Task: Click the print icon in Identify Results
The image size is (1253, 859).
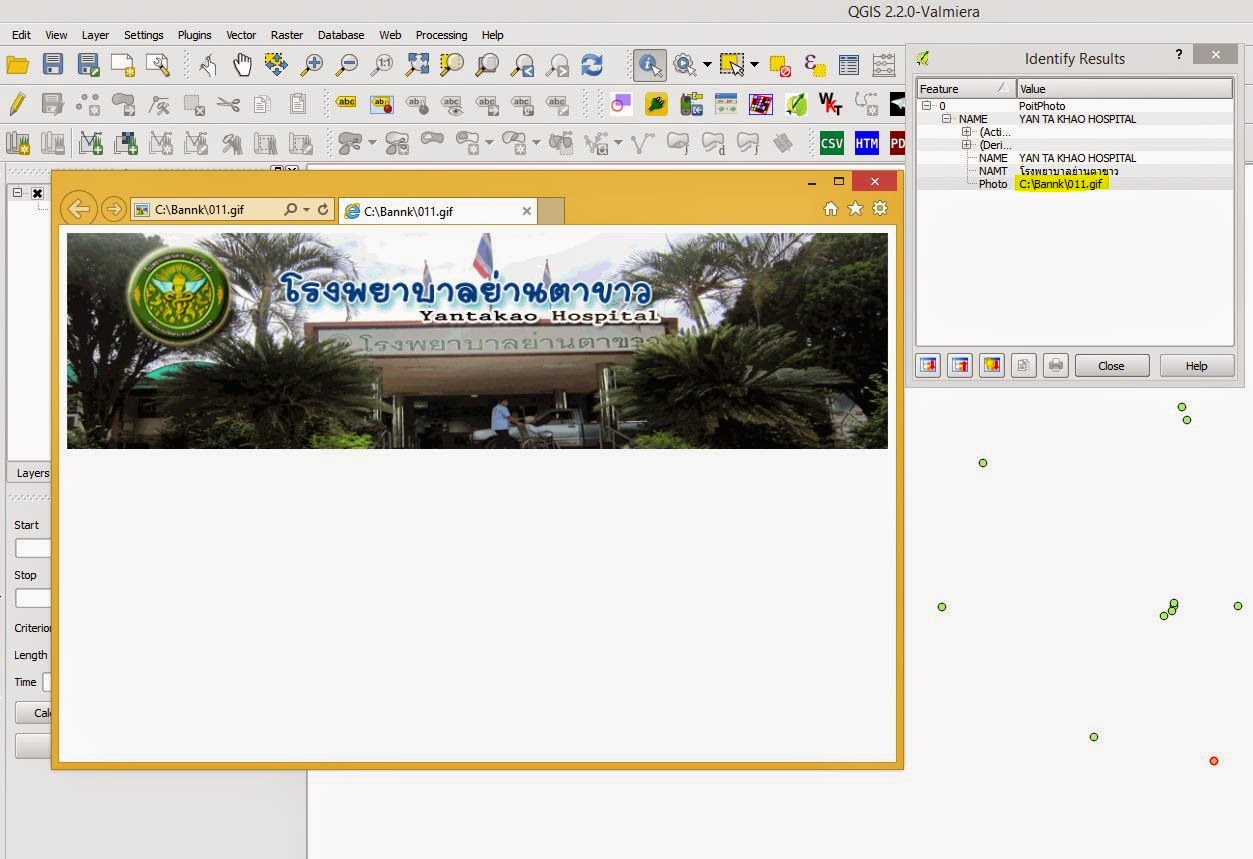Action: 1056,366
